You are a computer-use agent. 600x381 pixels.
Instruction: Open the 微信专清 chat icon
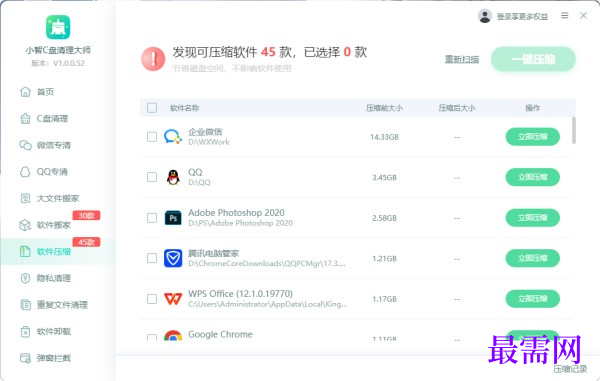pos(25,145)
